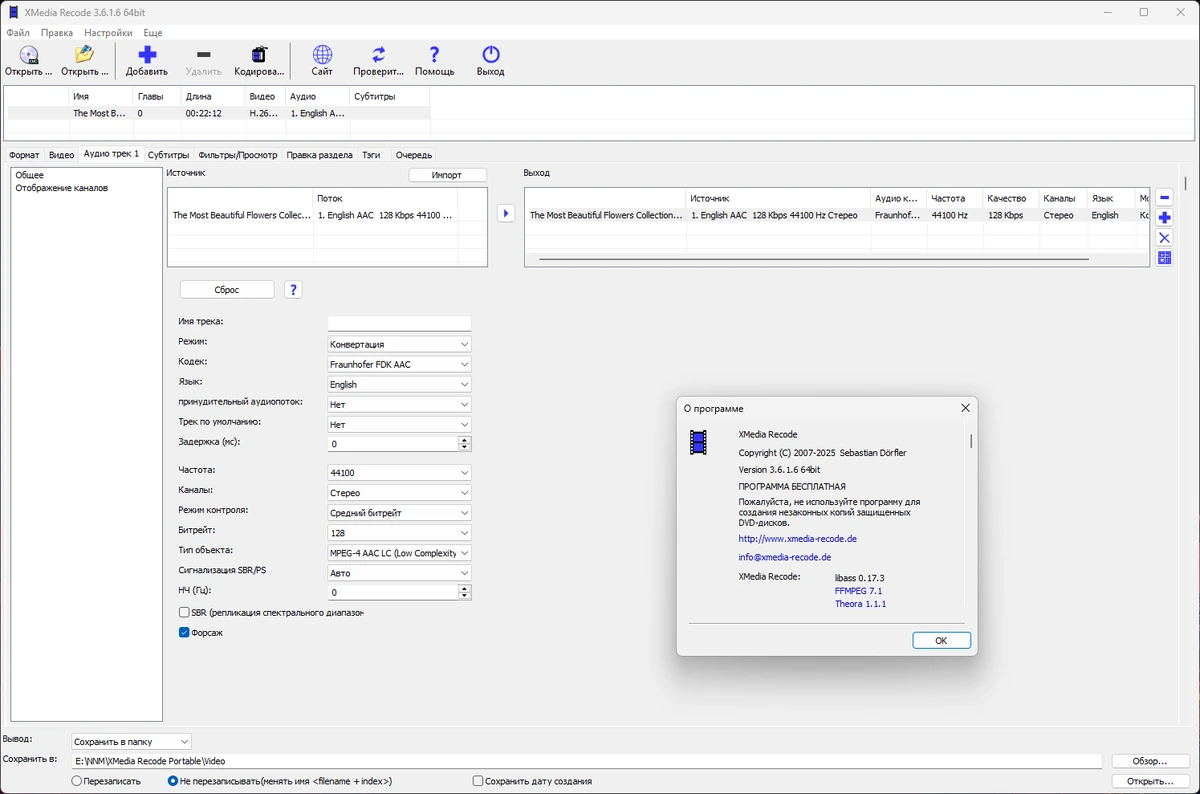Close the О программе dialog with X

(x=965, y=408)
